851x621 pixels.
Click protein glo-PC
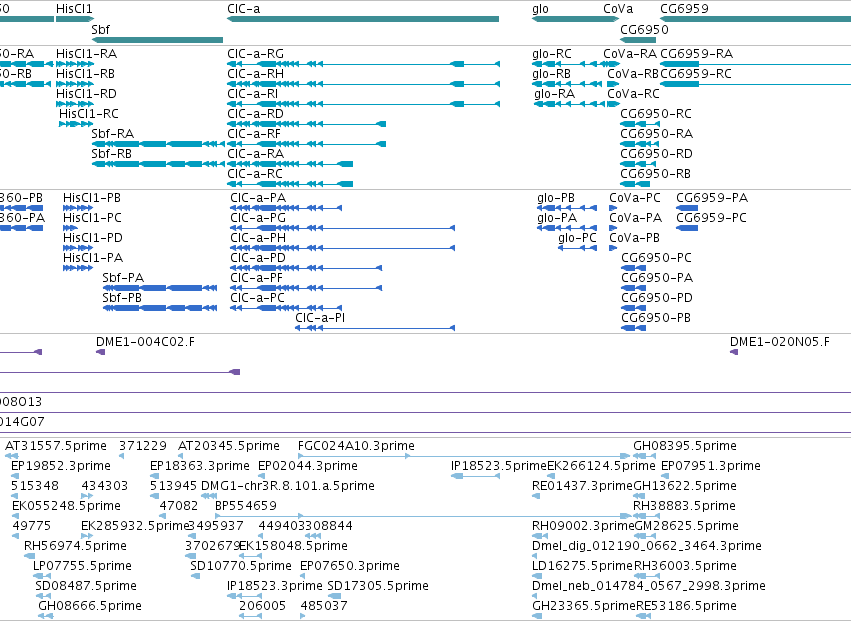tap(578, 248)
